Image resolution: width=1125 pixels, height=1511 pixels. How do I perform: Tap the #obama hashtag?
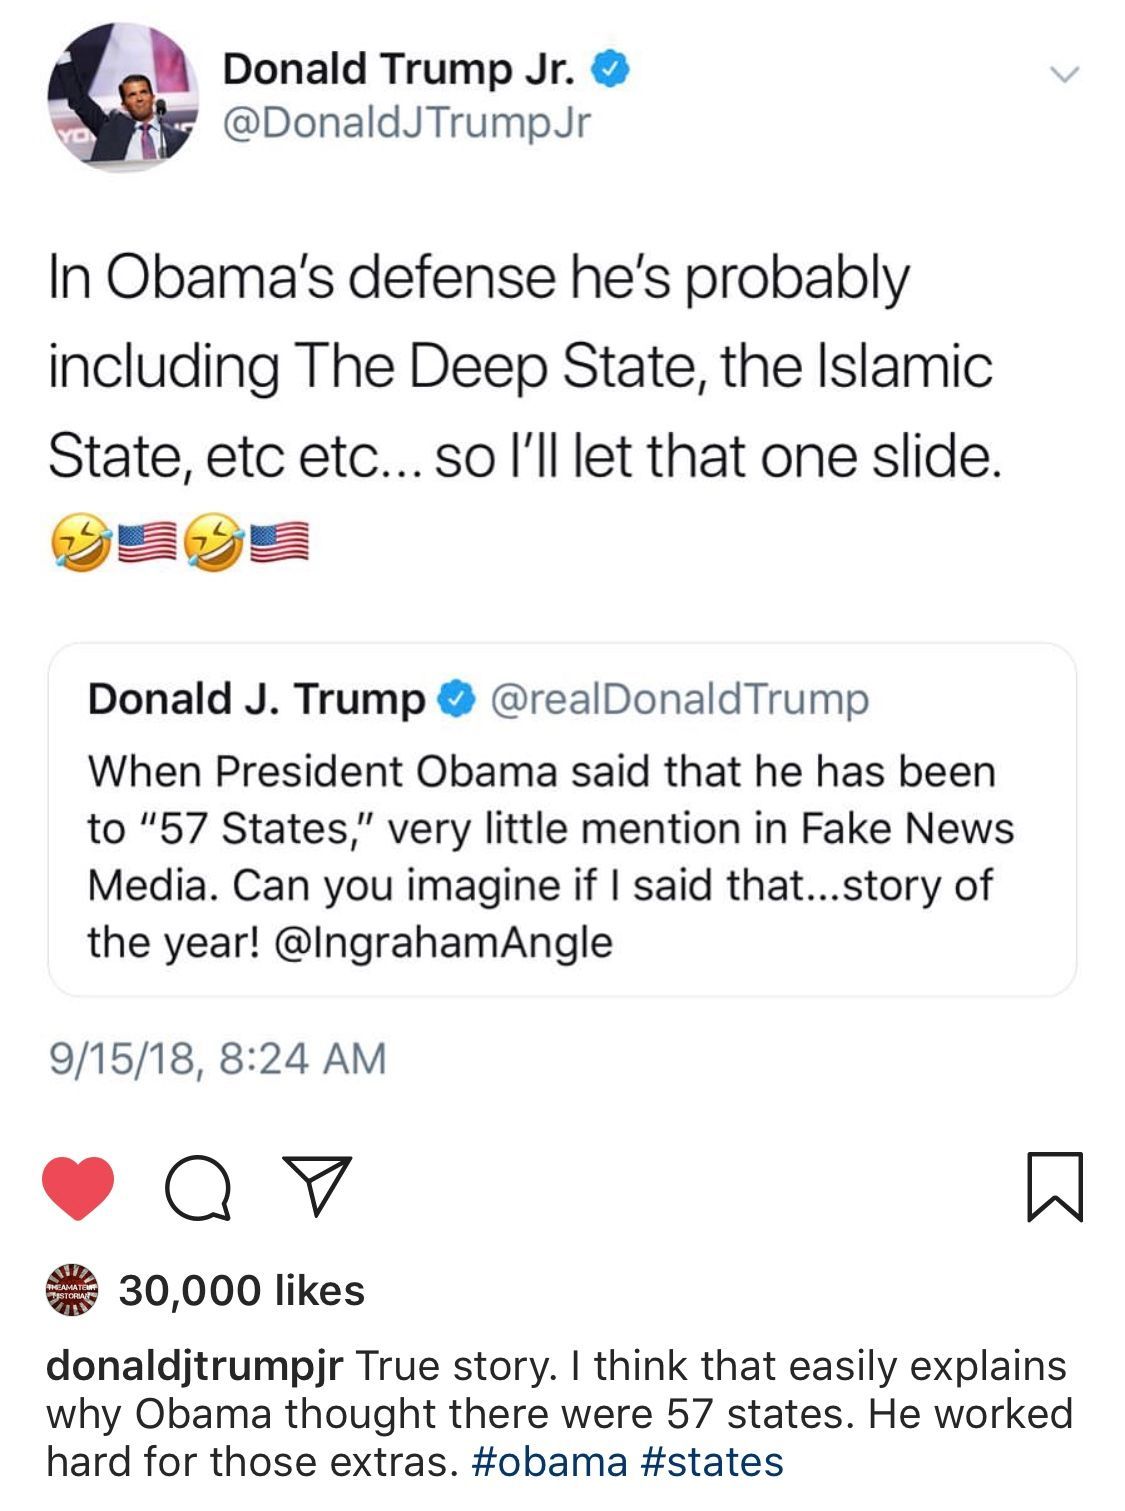pyautogui.click(x=547, y=1462)
